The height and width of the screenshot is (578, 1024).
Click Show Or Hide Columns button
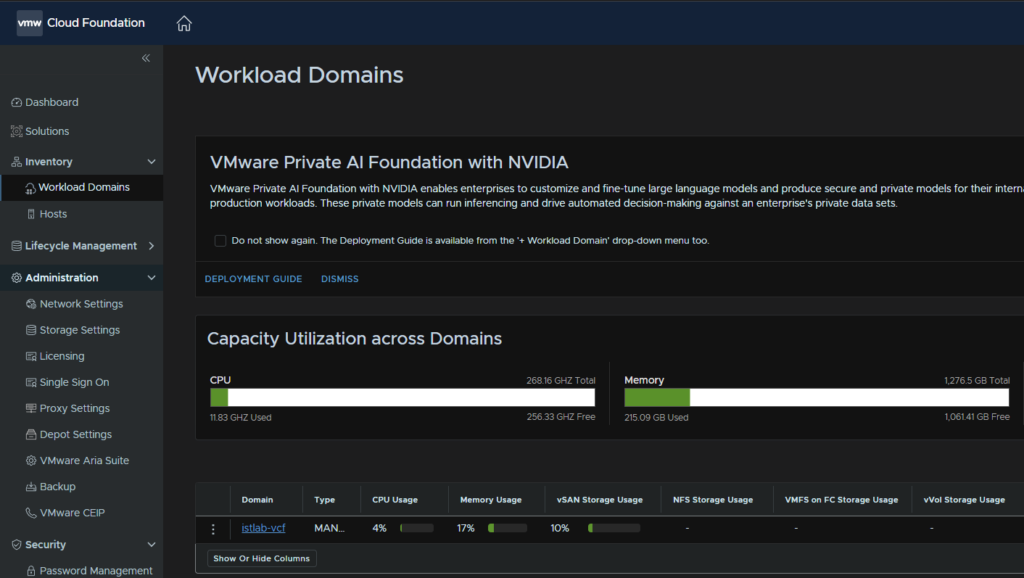click(x=262, y=558)
